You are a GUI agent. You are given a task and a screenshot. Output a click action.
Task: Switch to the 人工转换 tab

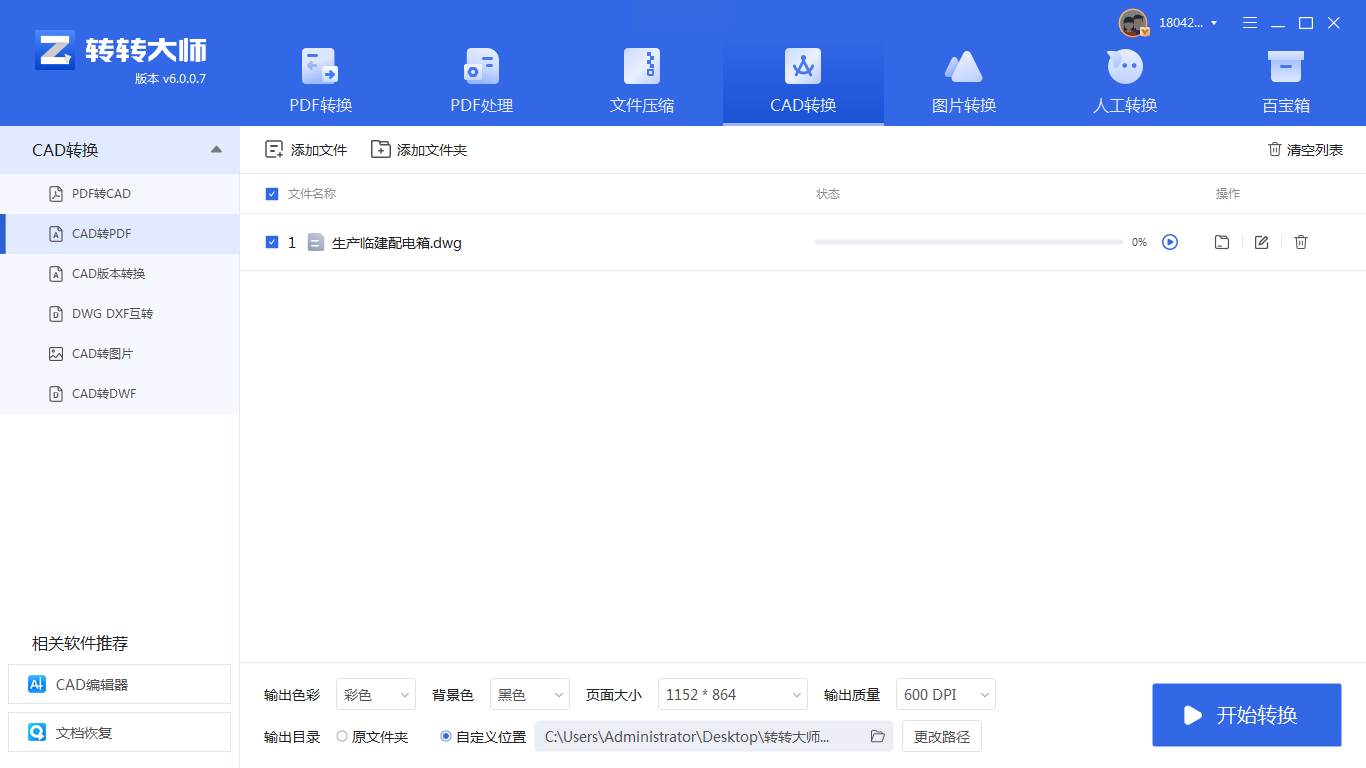click(1125, 81)
